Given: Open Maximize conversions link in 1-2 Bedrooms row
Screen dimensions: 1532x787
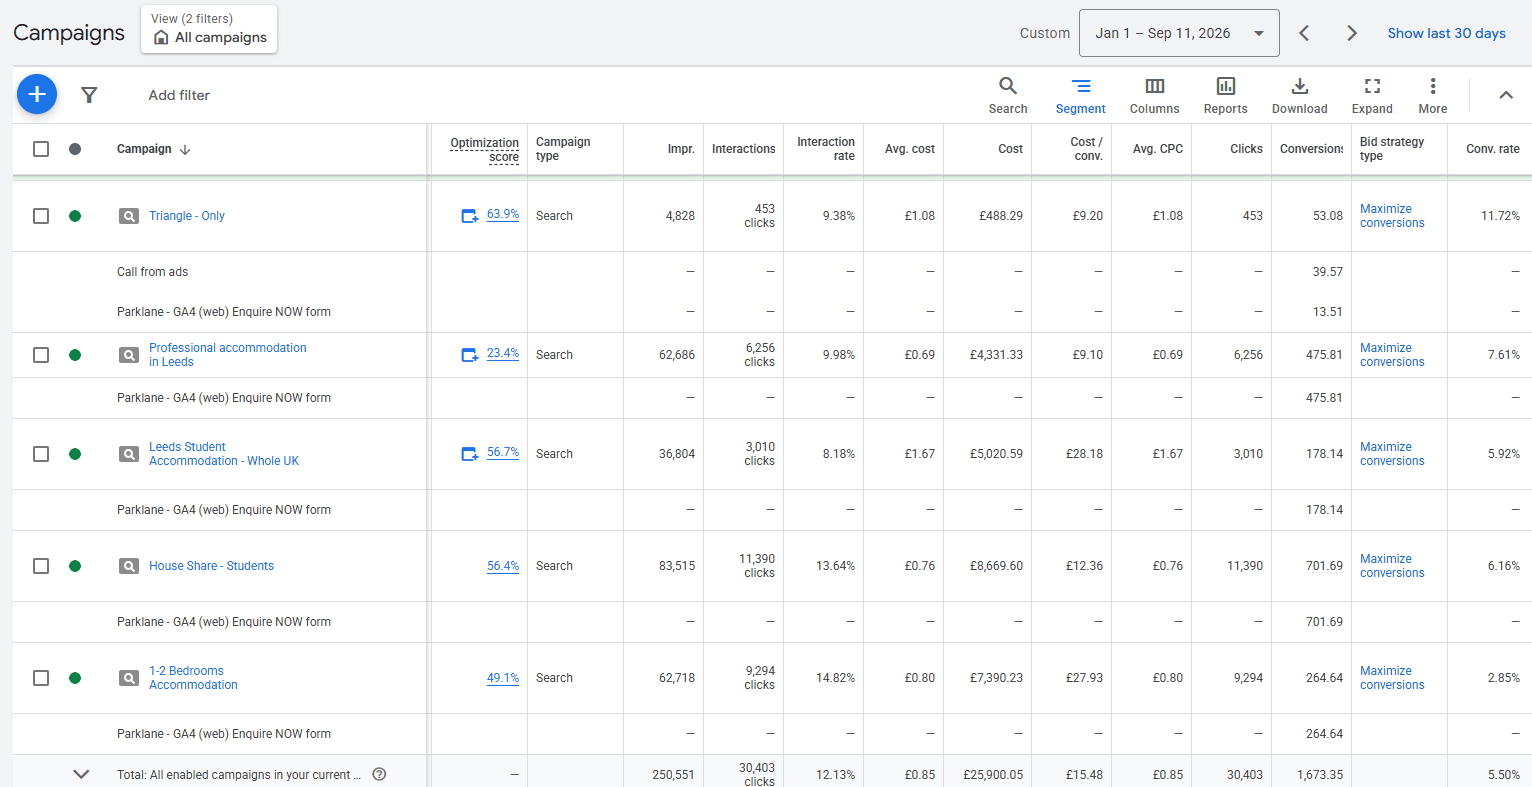Looking at the screenshot, I should [1392, 678].
